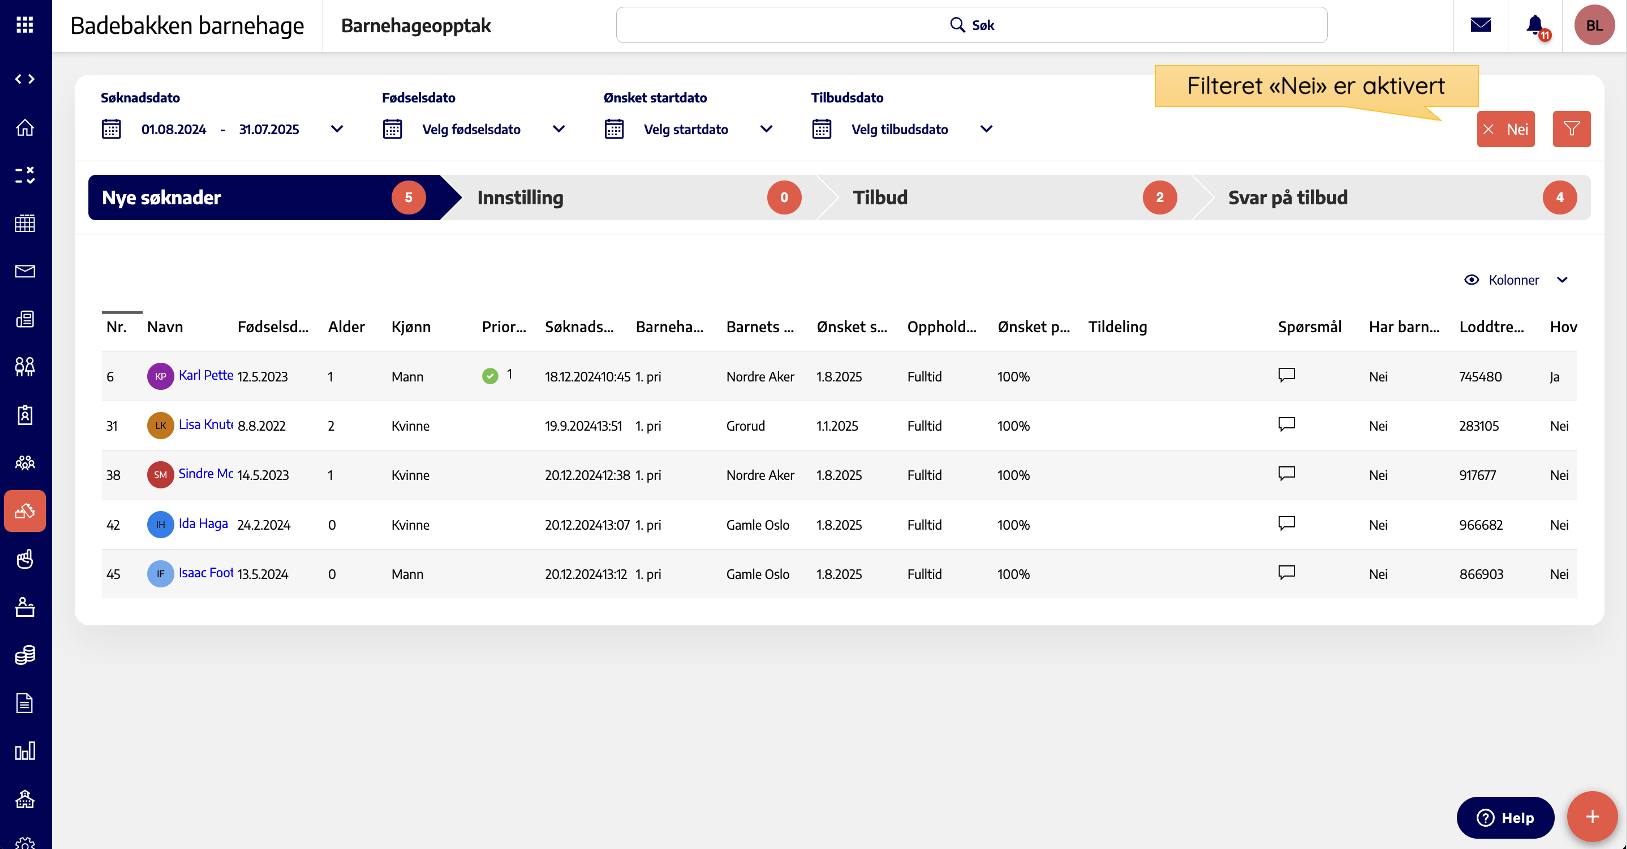Screen dimensions: 1627x849
Task: Expand the Ønsket startdato dropdown
Action: coord(766,129)
